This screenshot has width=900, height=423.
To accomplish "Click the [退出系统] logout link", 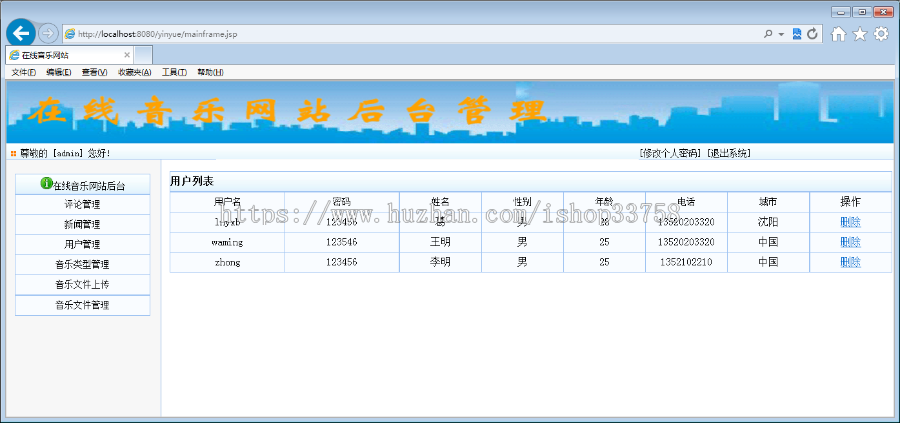I will pyautogui.click(x=729, y=153).
